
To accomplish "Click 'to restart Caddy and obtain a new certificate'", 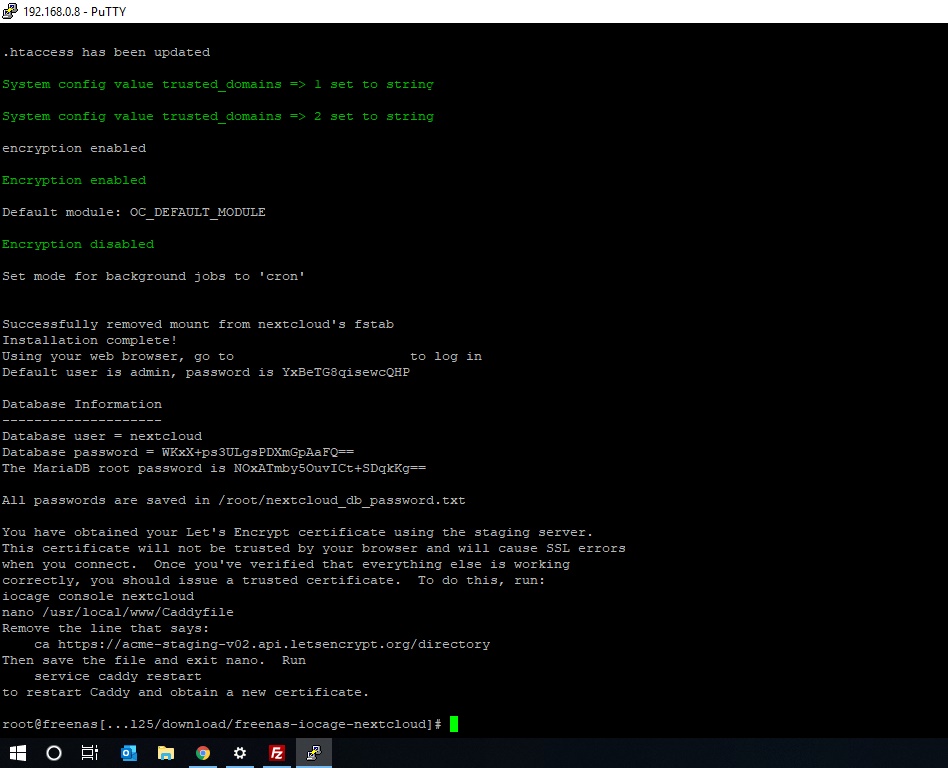I will [186, 692].
